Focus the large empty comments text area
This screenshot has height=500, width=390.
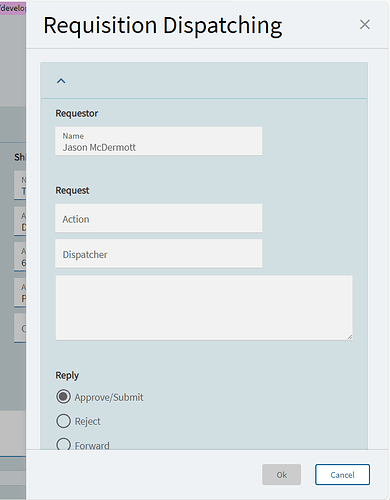(204, 308)
